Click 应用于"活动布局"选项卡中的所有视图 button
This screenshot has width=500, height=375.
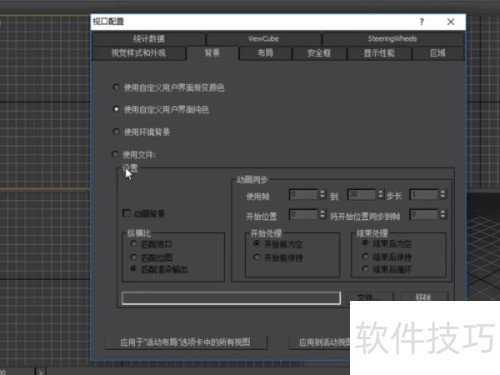coord(186,342)
